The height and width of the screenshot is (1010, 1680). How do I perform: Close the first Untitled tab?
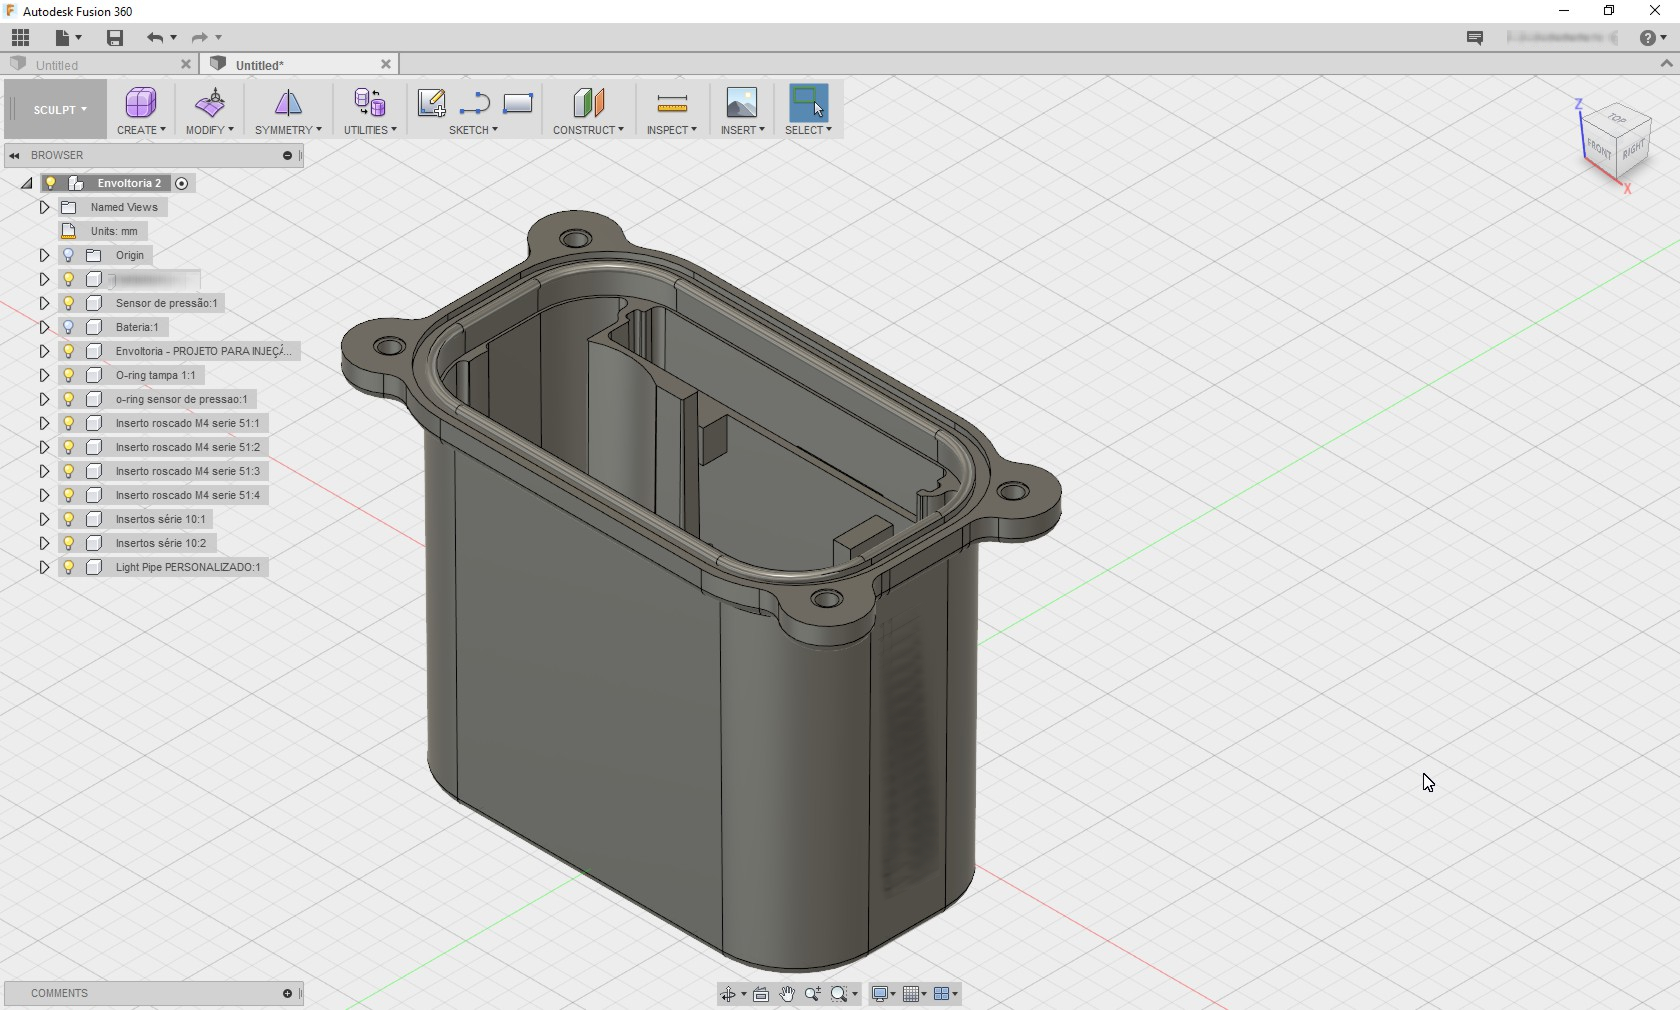pyautogui.click(x=185, y=64)
